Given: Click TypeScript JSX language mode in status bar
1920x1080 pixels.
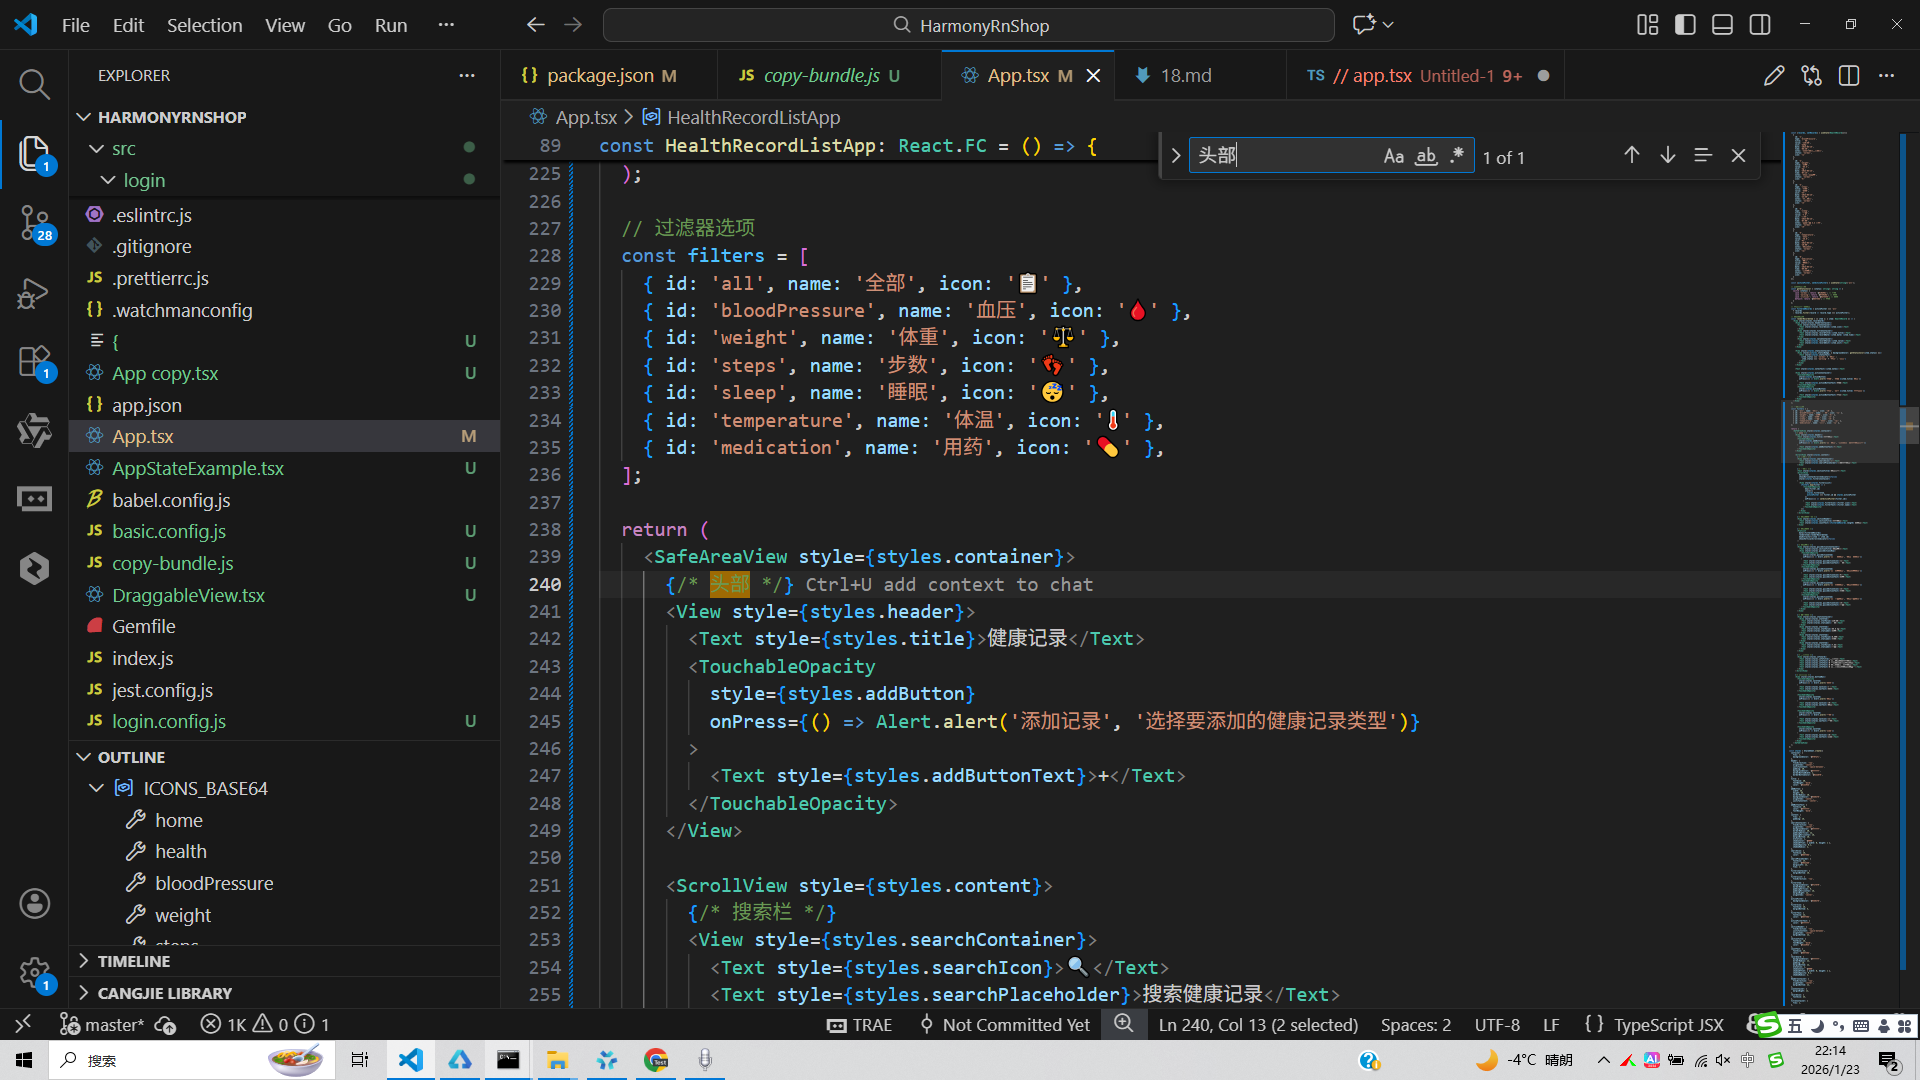Looking at the screenshot, I should coord(1668,1025).
